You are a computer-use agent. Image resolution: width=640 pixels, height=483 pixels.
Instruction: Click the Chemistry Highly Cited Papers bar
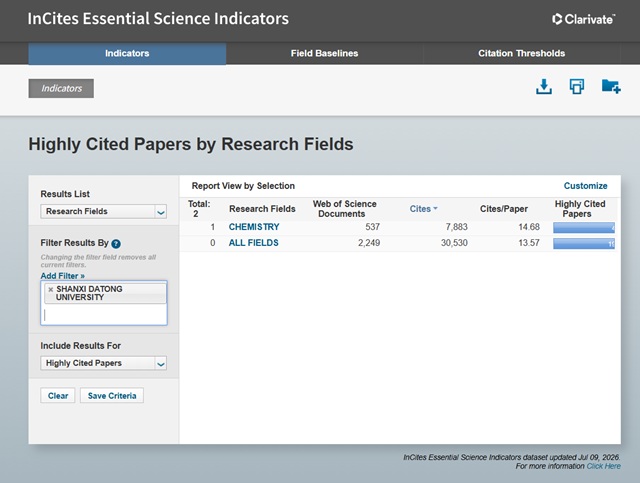click(584, 228)
